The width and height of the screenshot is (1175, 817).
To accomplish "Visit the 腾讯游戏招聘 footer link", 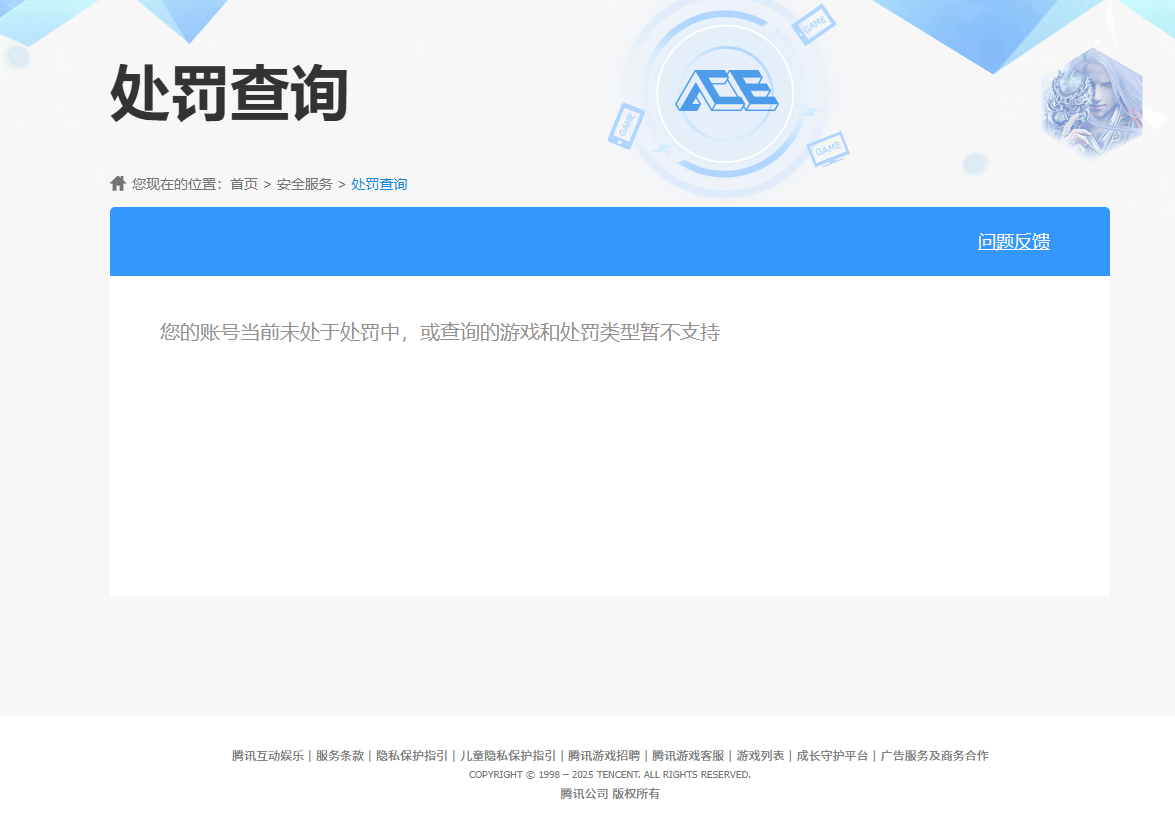I will (604, 756).
